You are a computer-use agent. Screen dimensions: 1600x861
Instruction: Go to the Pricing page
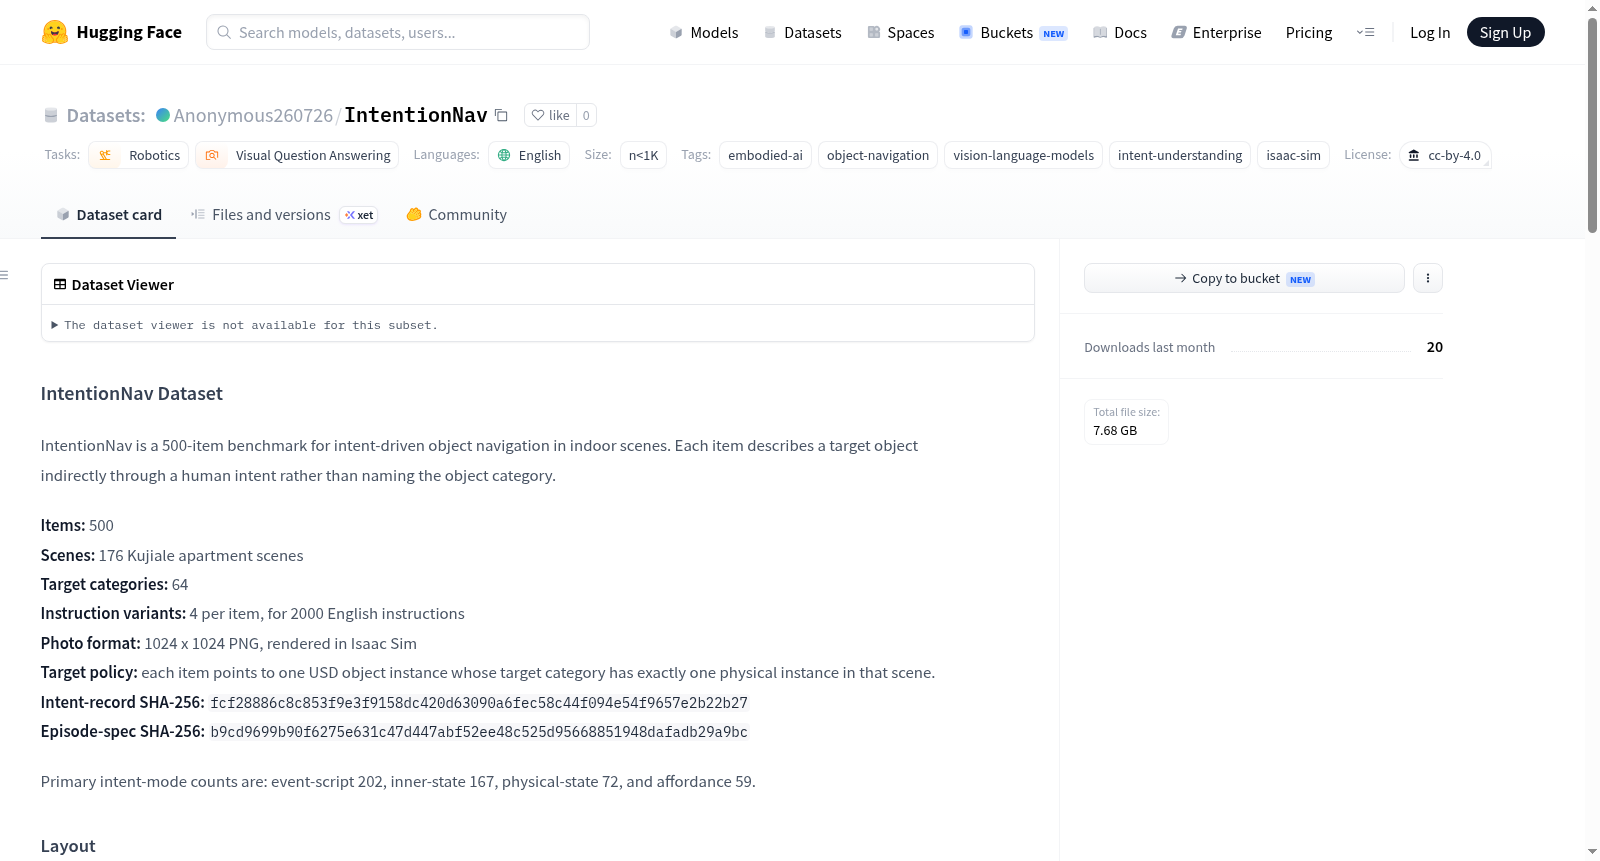(x=1309, y=32)
